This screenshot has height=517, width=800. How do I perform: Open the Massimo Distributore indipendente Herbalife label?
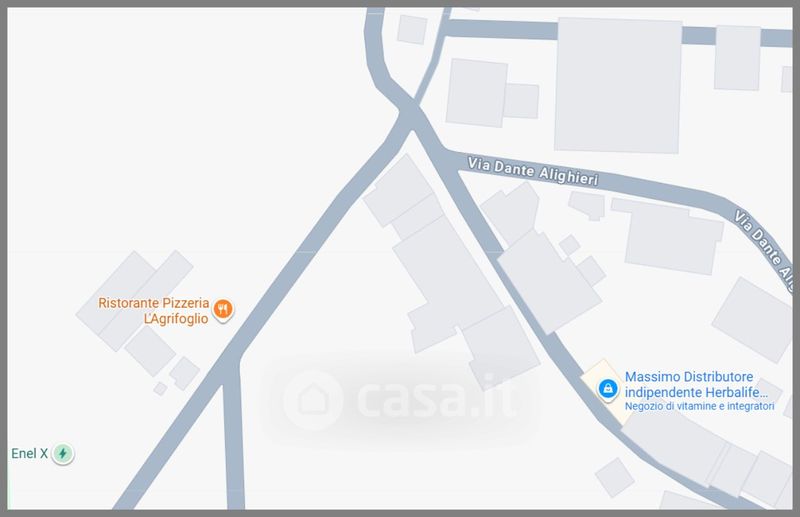[696, 385]
